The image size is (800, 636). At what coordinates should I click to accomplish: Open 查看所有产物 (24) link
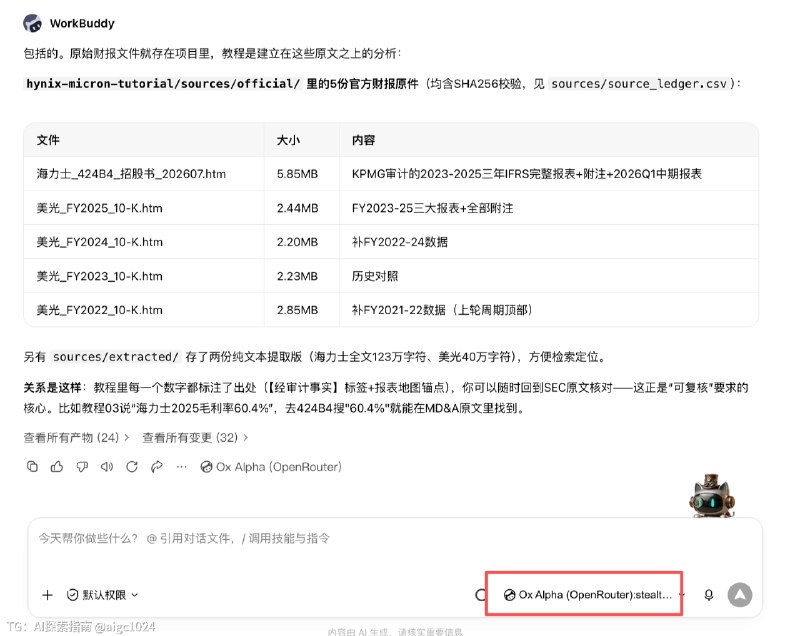point(76,438)
